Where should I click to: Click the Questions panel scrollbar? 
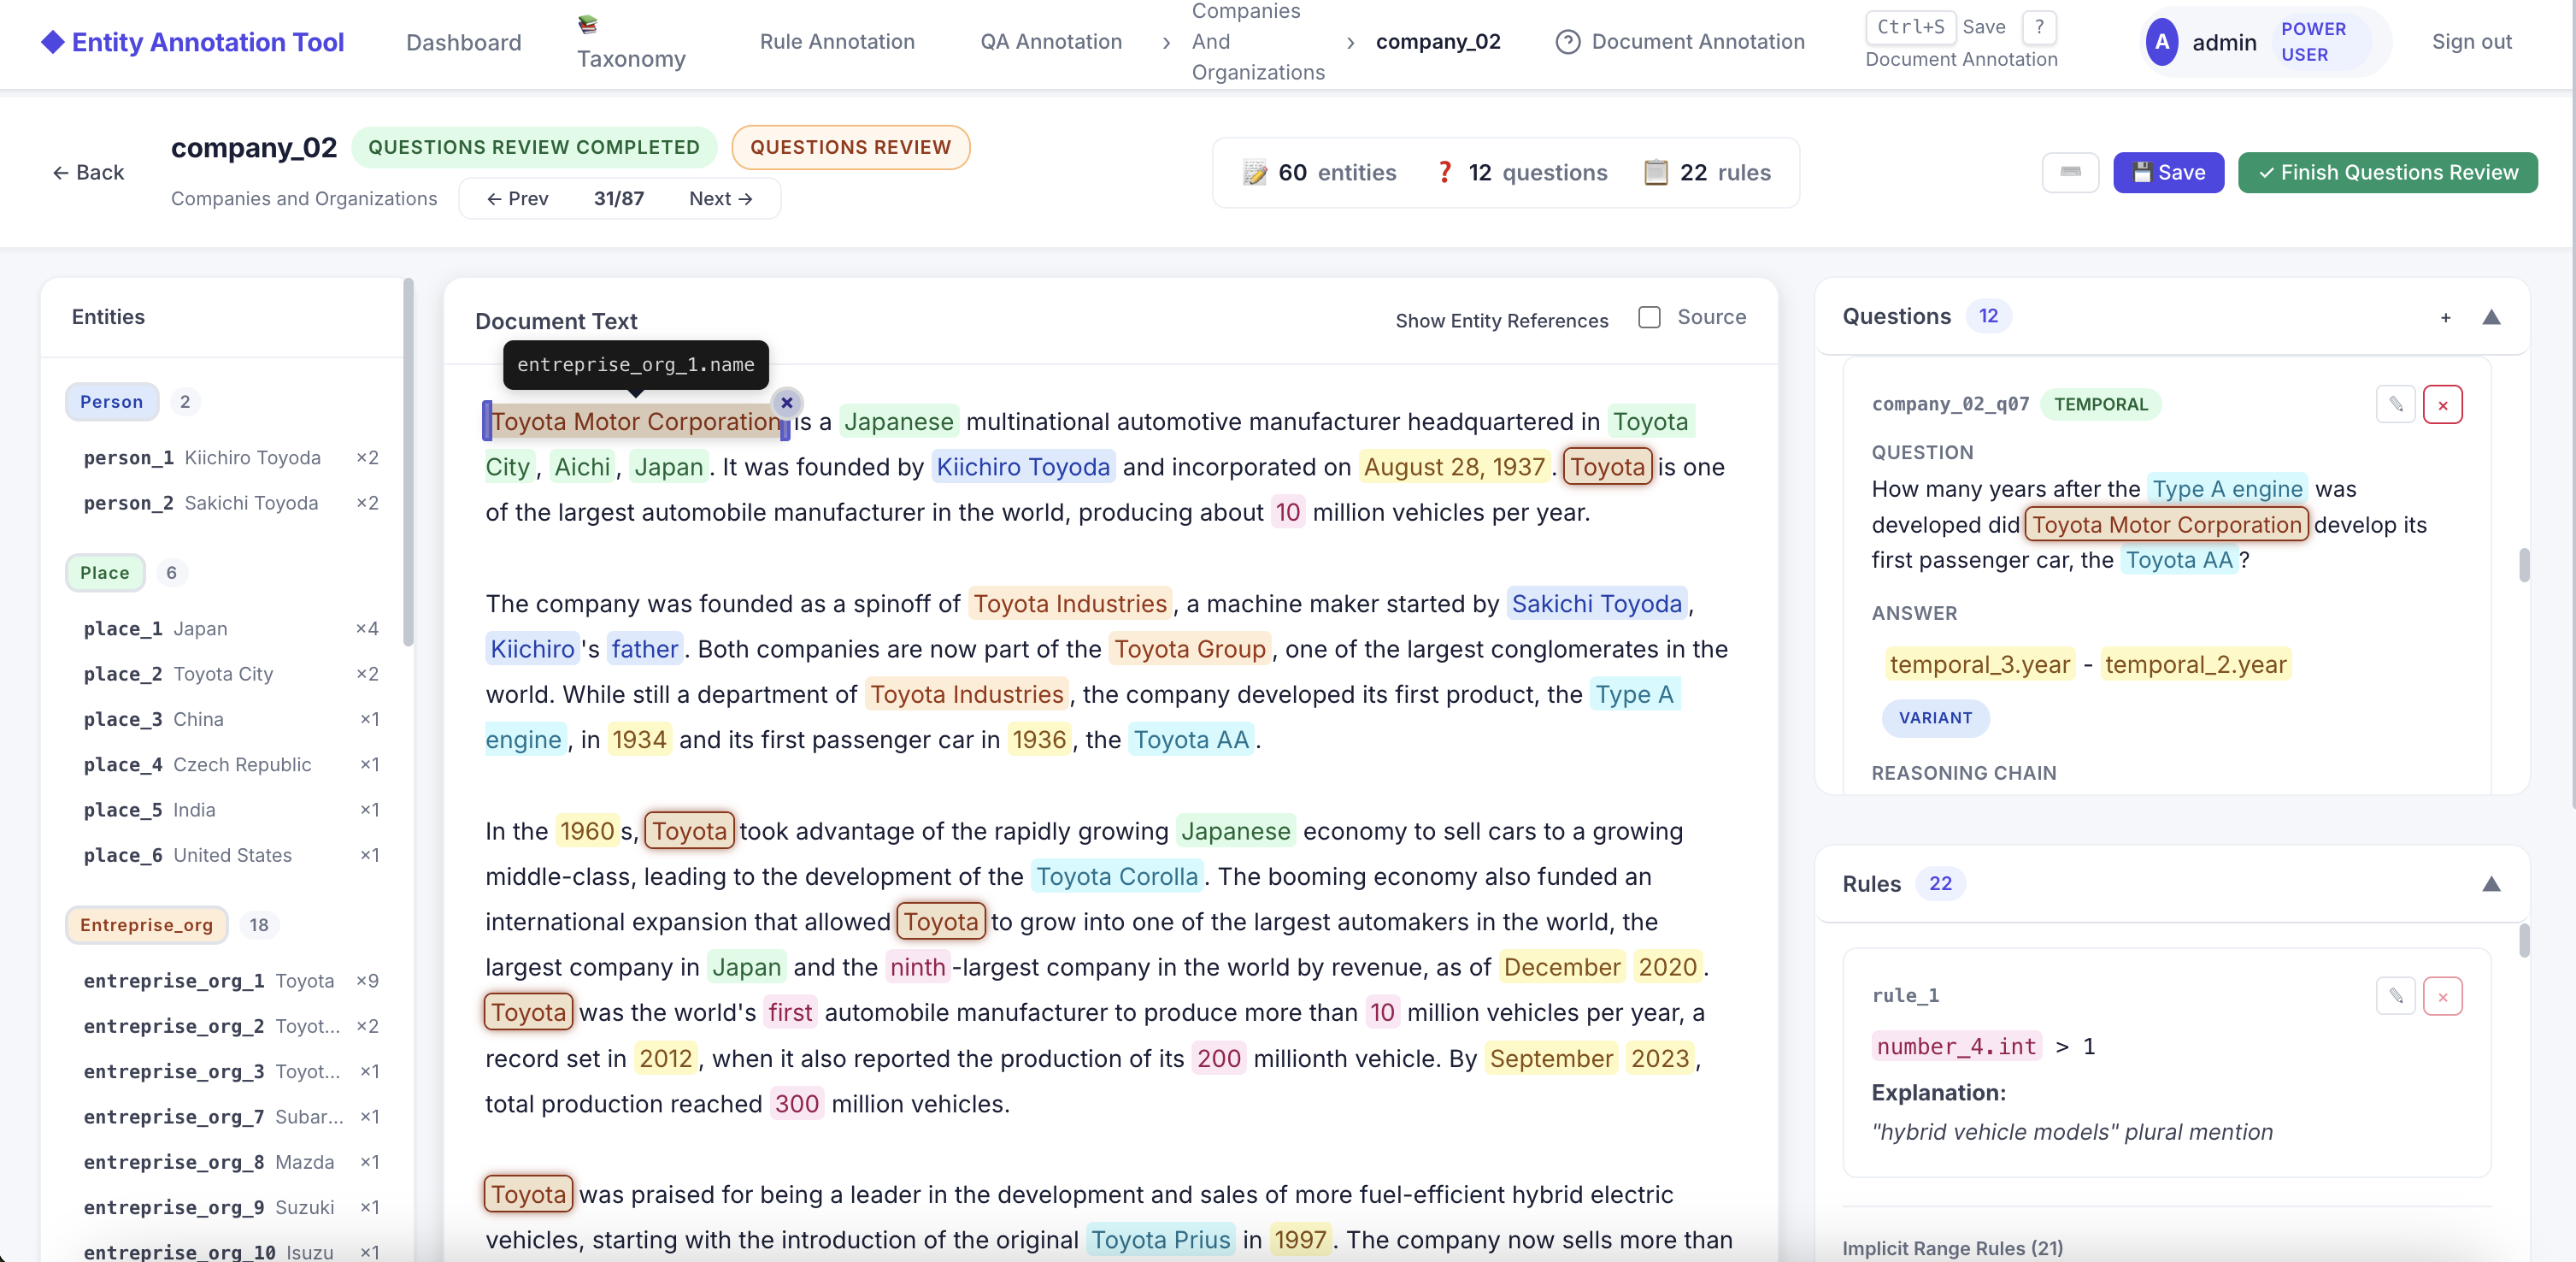coord(2524,565)
